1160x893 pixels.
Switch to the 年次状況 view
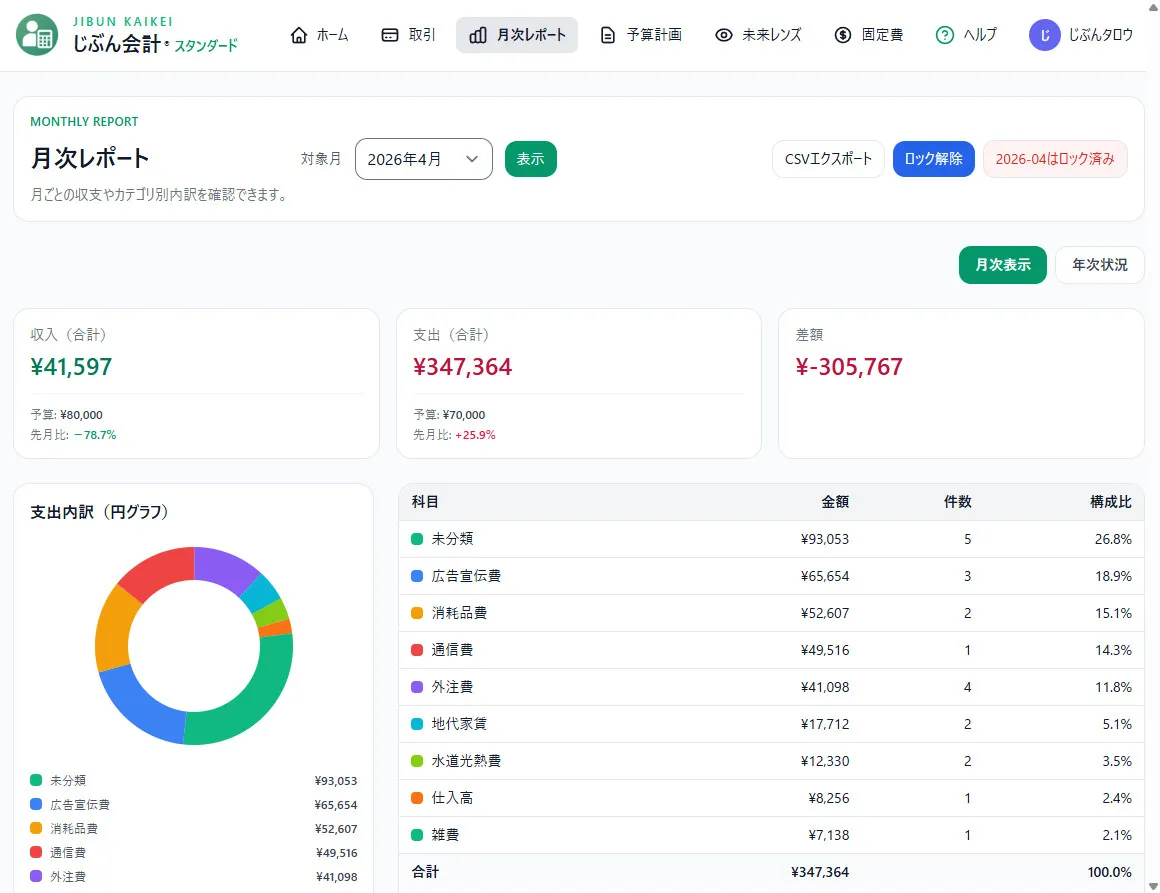point(1099,265)
